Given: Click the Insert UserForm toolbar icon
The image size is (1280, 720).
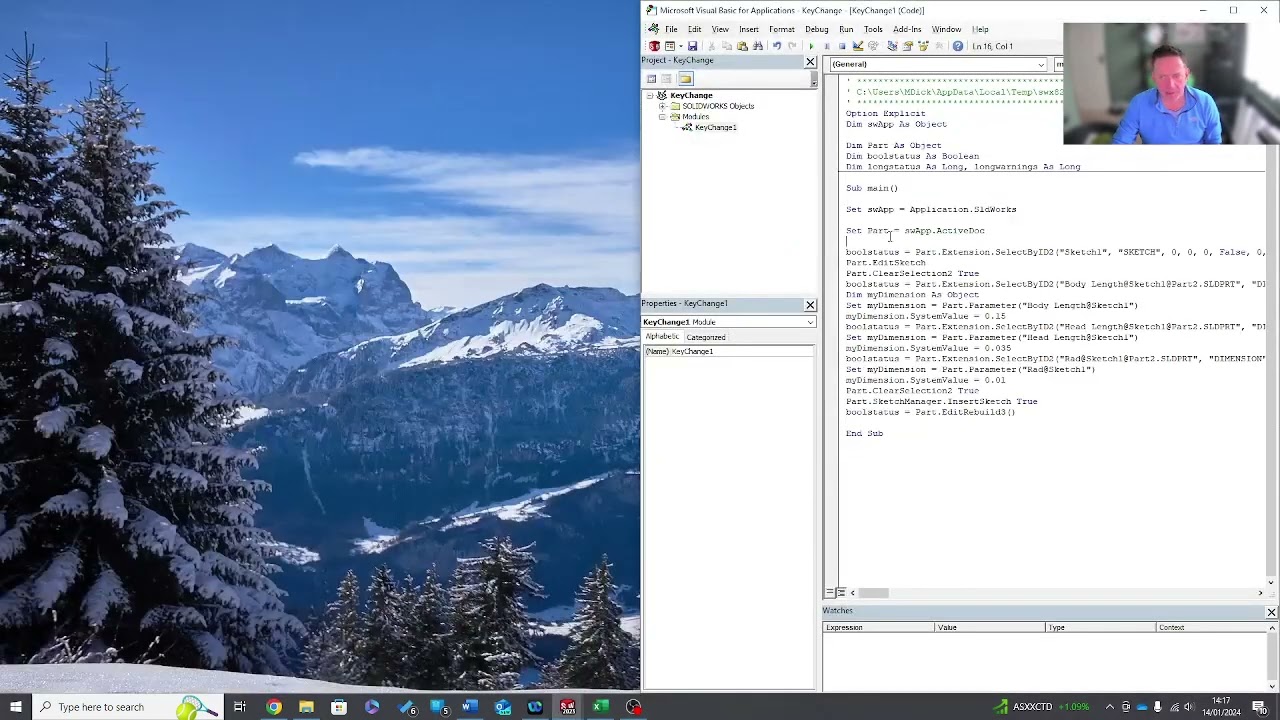Looking at the screenshot, I should pos(669,46).
